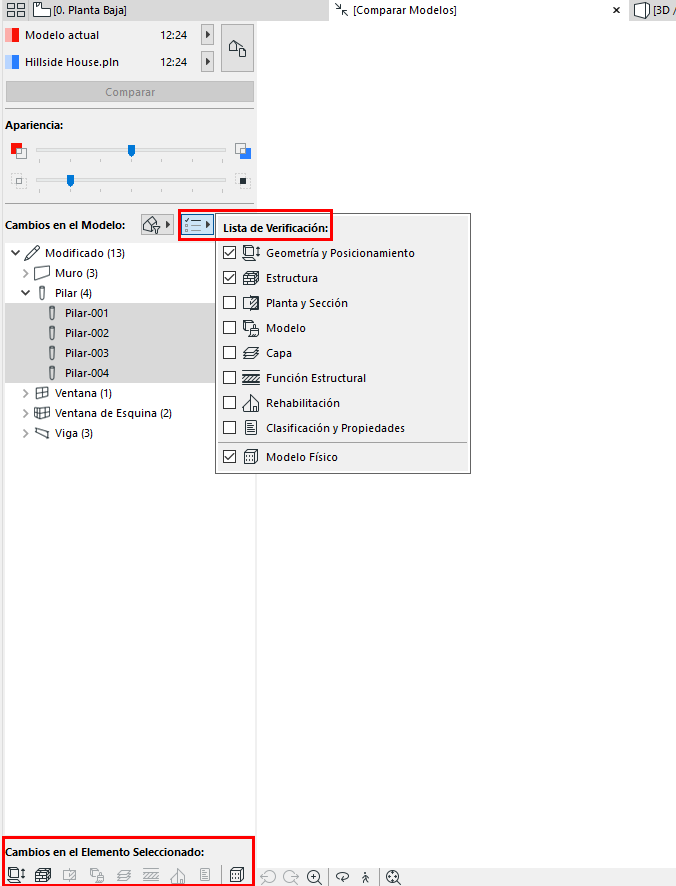Image resolution: width=676 pixels, height=886 pixels.
Task: Click bottom classification and properties icon
Action: pyautogui.click(x=205, y=875)
